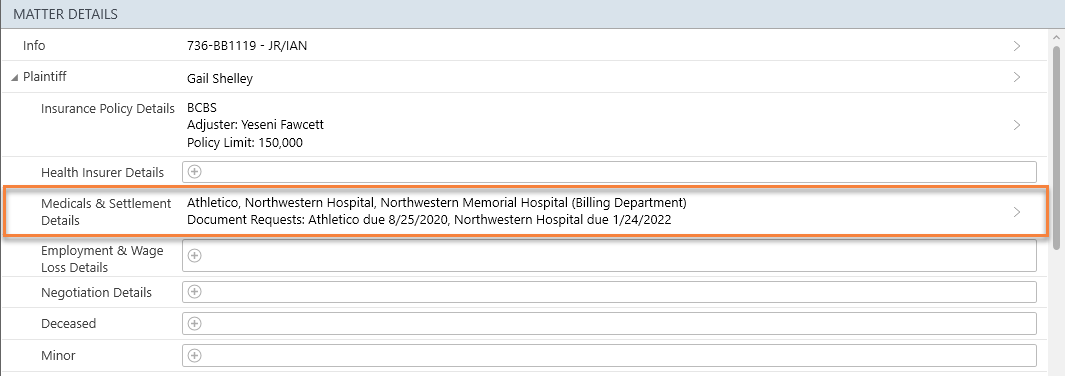The image size is (1065, 376).
Task: Click the plus icon in Minor field
Action: [194, 355]
